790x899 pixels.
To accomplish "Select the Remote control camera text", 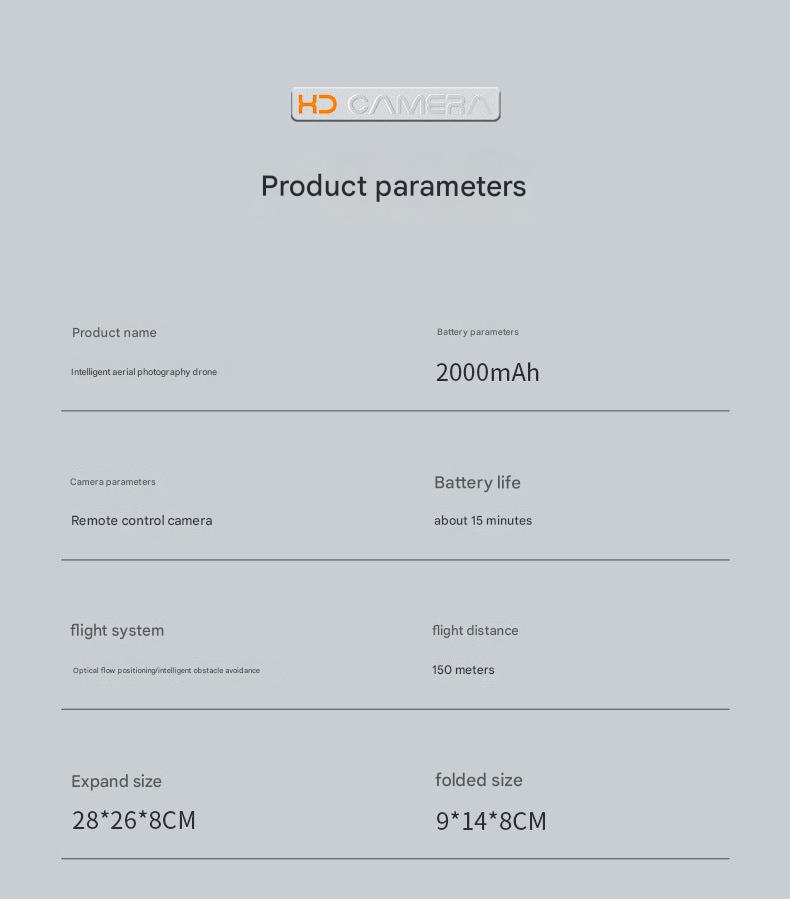I will click(142, 521).
